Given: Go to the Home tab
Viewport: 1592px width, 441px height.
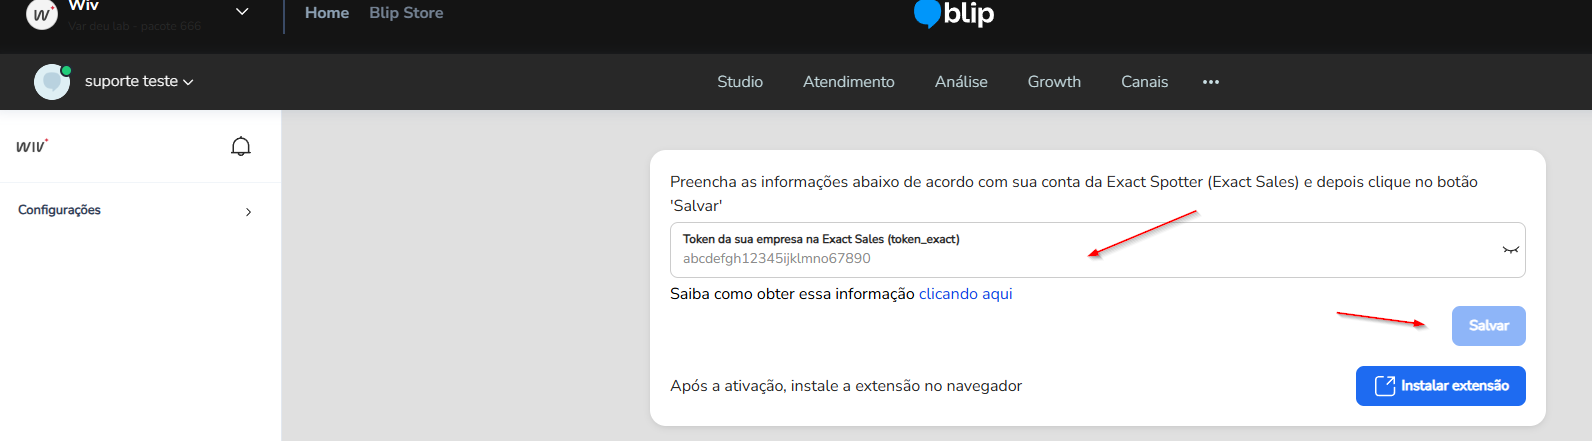Looking at the screenshot, I should [327, 13].
